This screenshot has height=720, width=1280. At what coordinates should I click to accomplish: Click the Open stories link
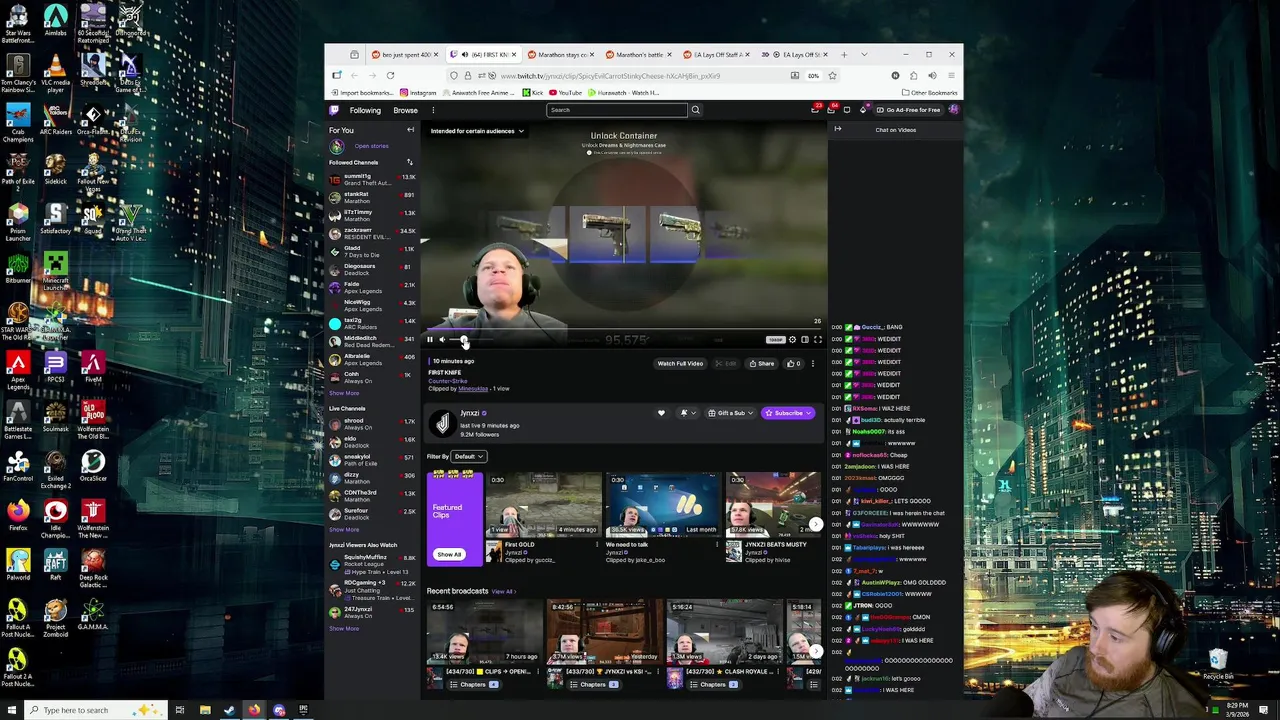pos(371,146)
